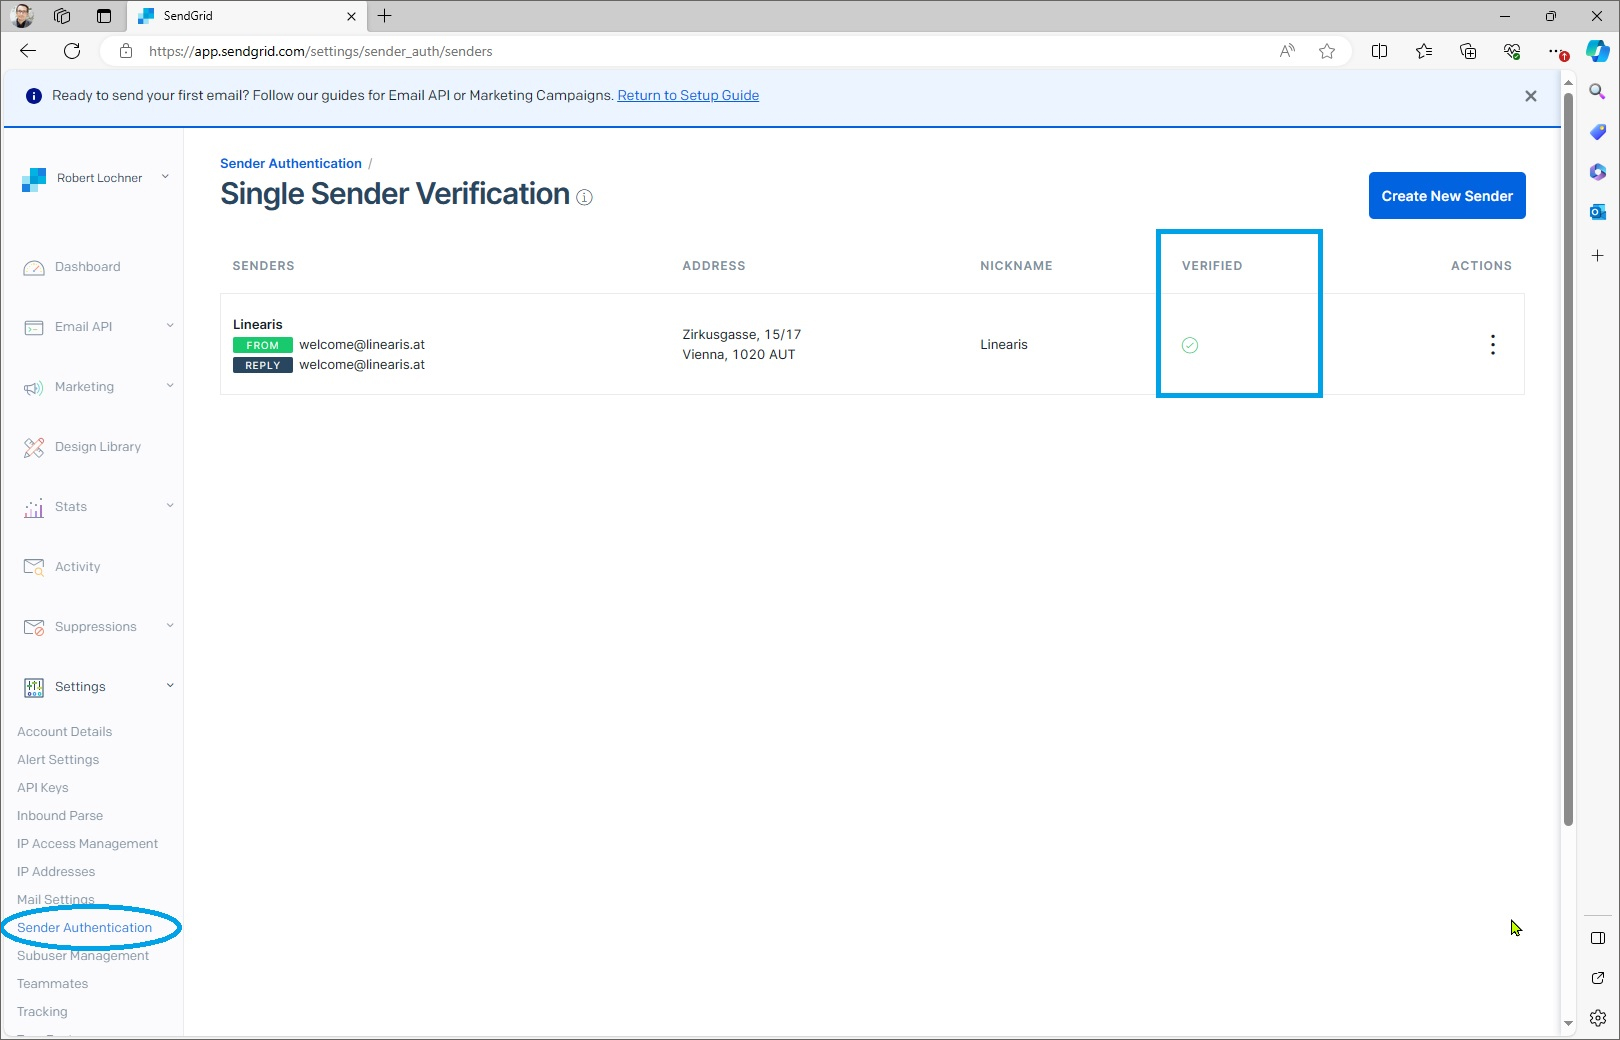The width and height of the screenshot is (1620, 1040).
Task: Click the SendGrid logo by Robert Lochner
Action: coord(34,179)
